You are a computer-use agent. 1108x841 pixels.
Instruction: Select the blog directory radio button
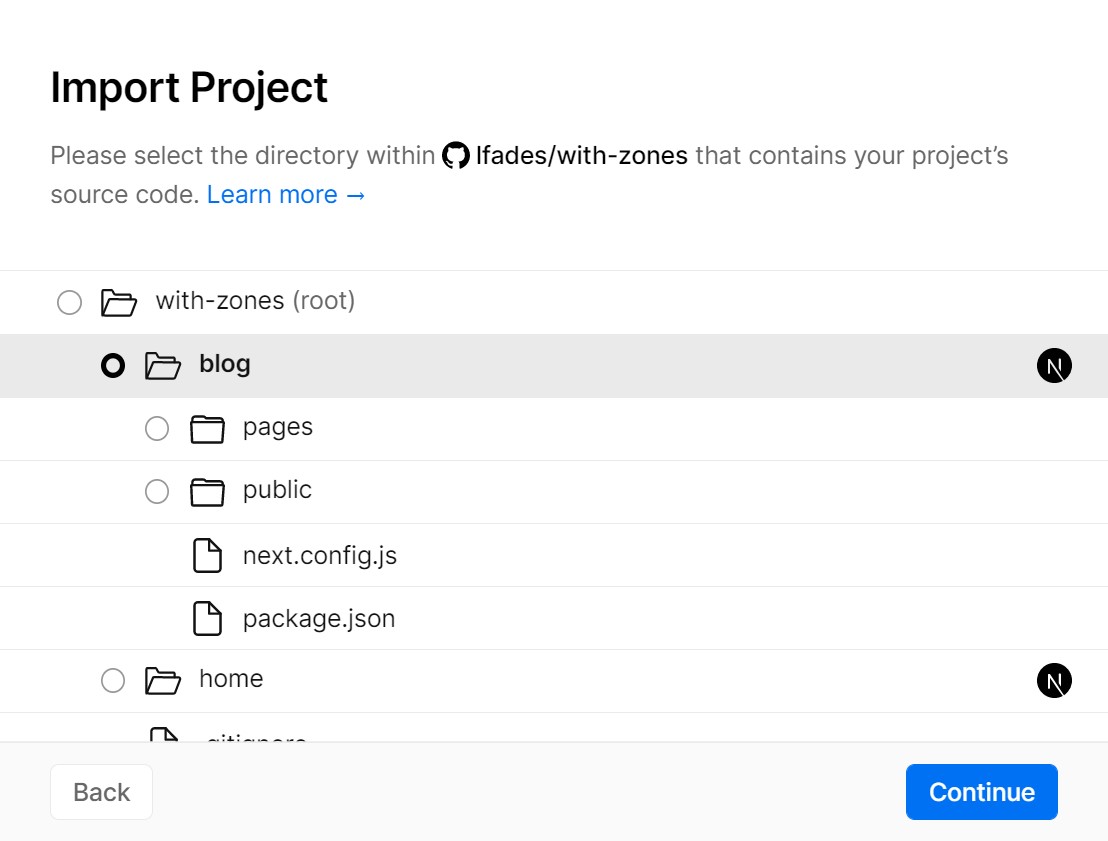113,366
